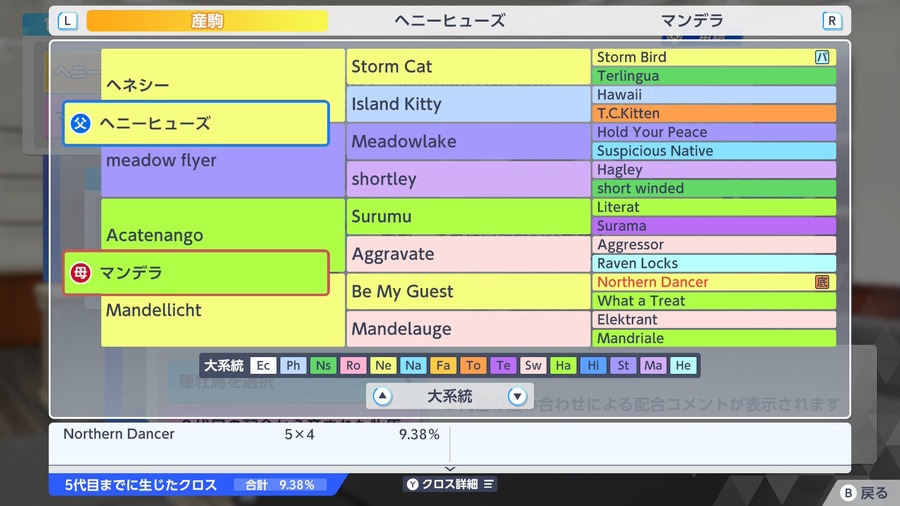Click the Fa lineage swatch

coord(443,365)
